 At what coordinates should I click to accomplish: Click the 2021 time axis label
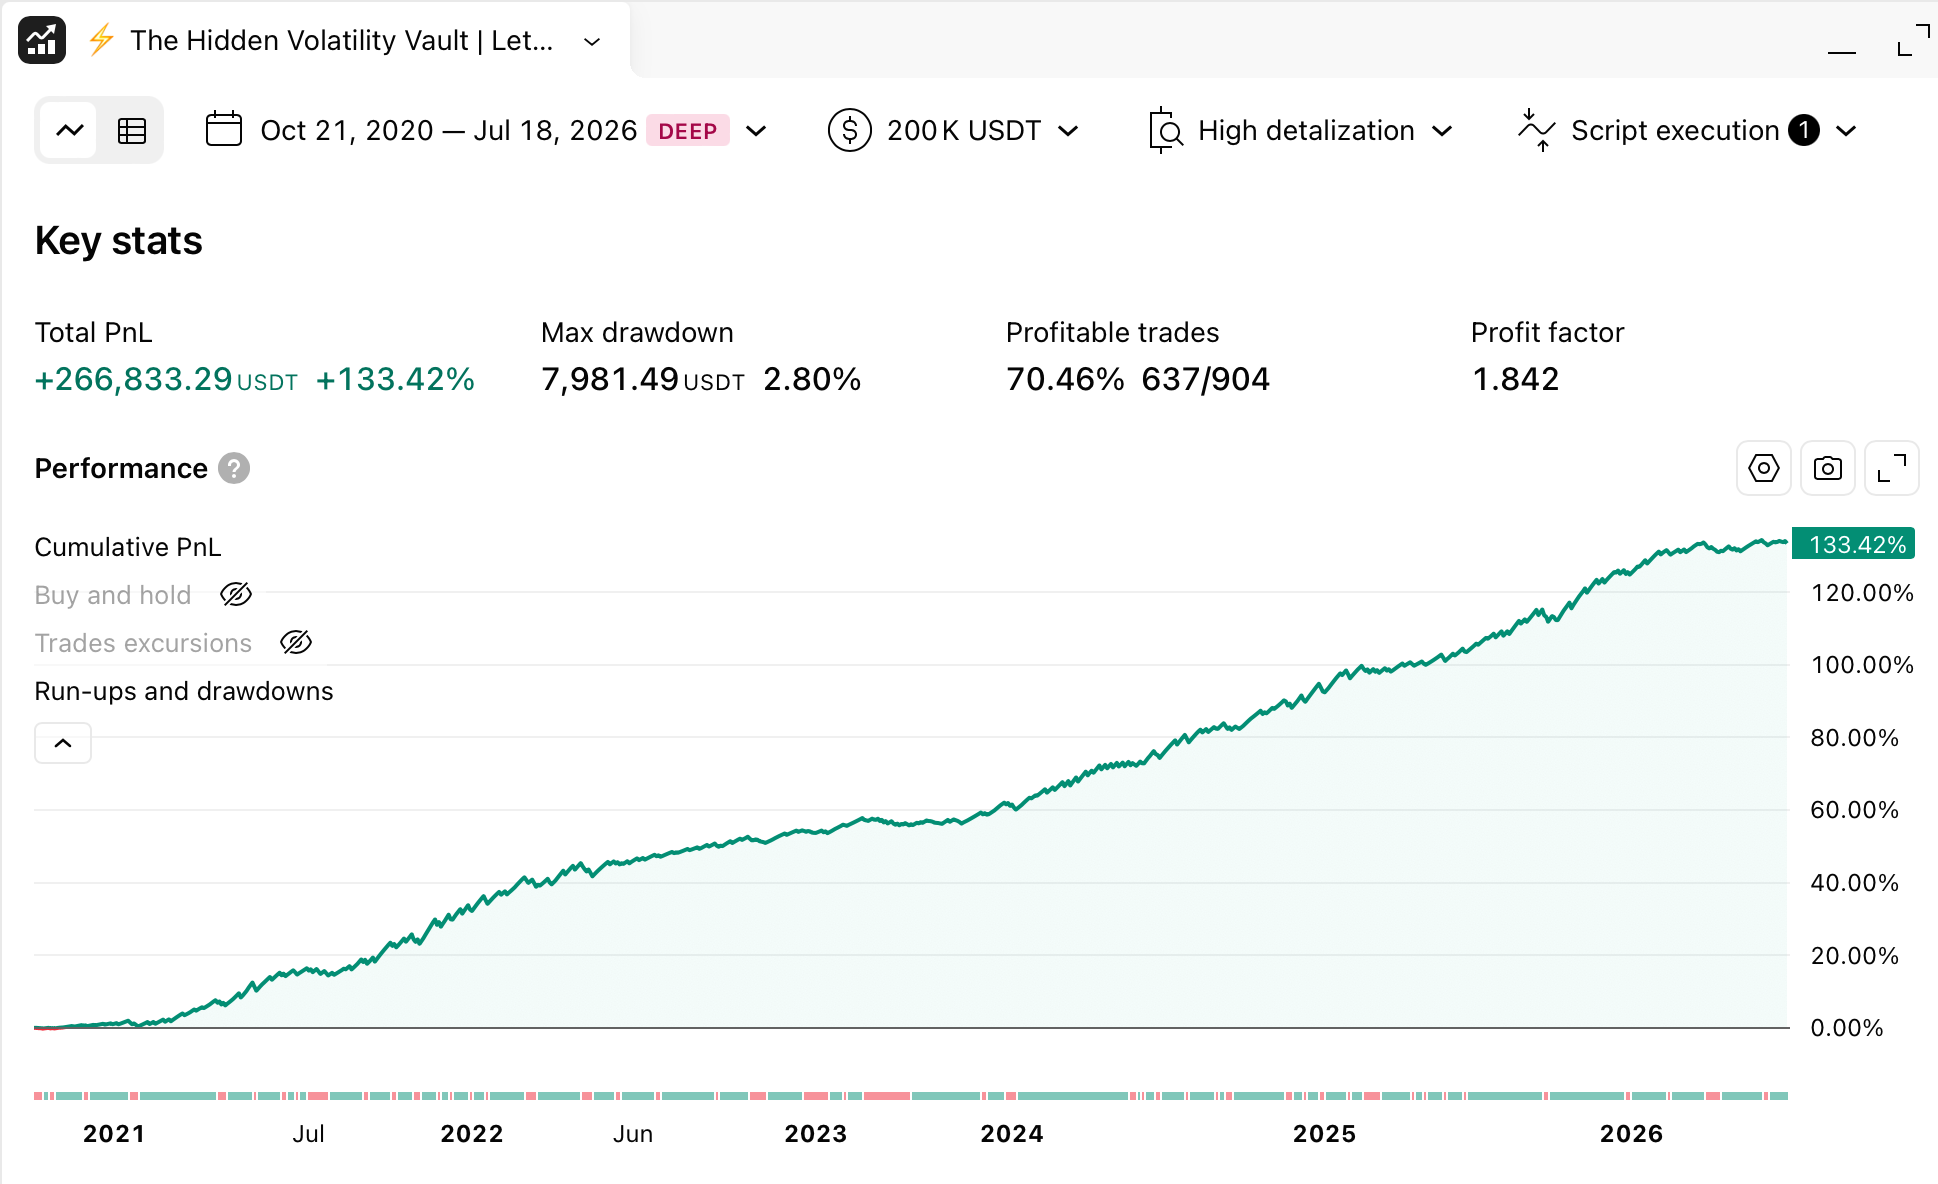114,1134
